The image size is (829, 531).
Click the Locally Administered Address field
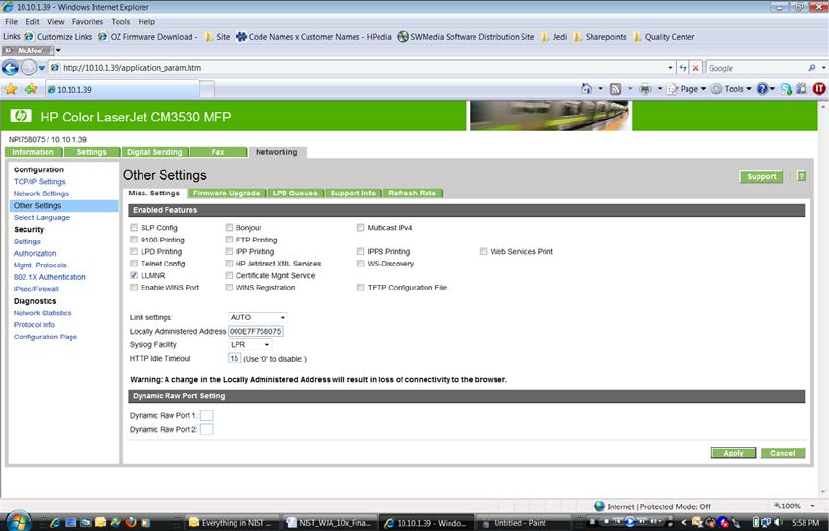pyautogui.click(x=256, y=331)
